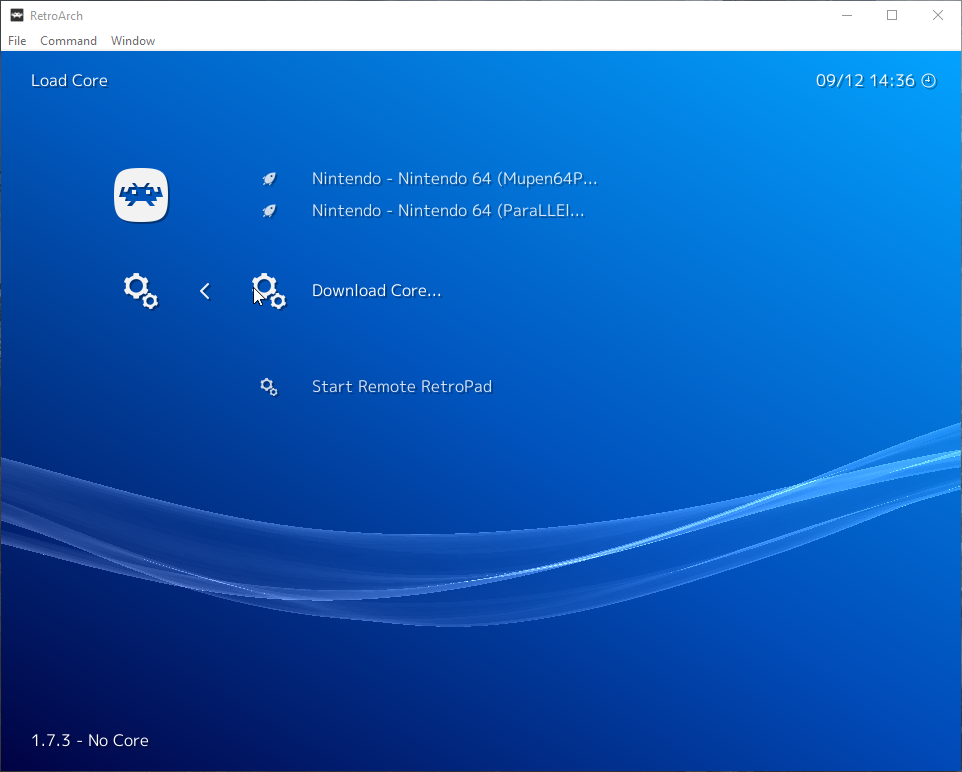Click the small gear icon beside Start Remote RetroPad
Viewport: 962px width, 772px height.
pyautogui.click(x=268, y=387)
